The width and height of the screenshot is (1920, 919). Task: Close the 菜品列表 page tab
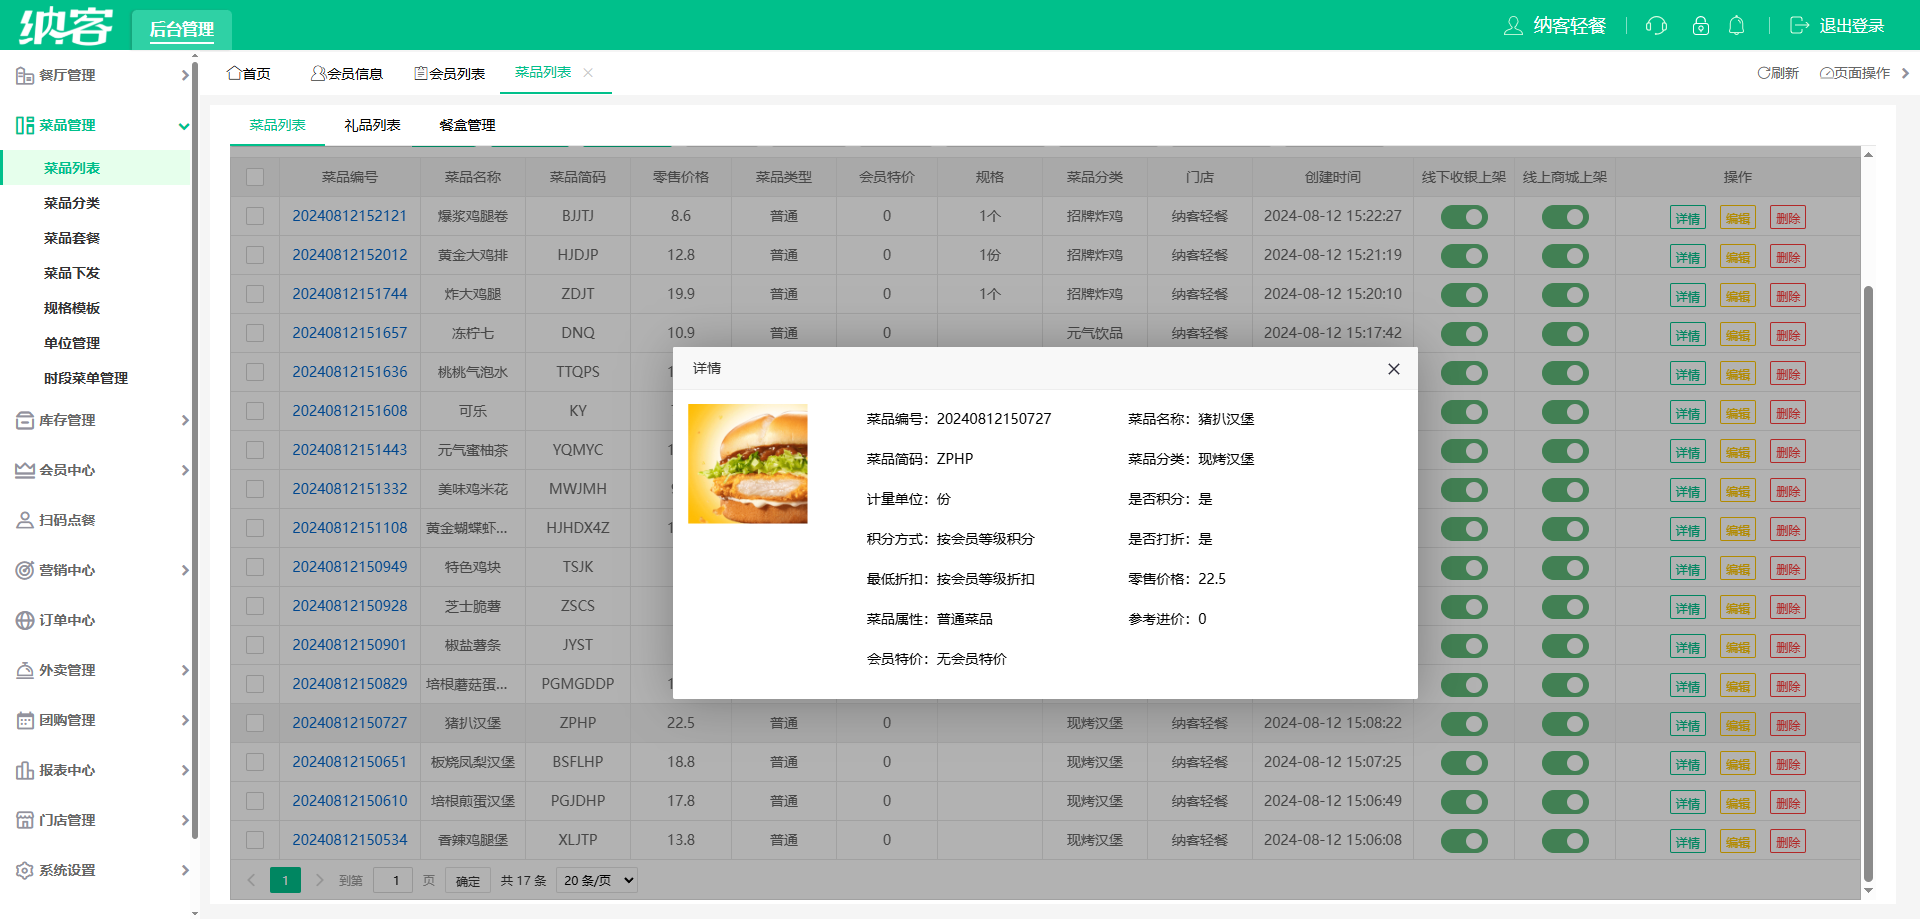tap(588, 72)
